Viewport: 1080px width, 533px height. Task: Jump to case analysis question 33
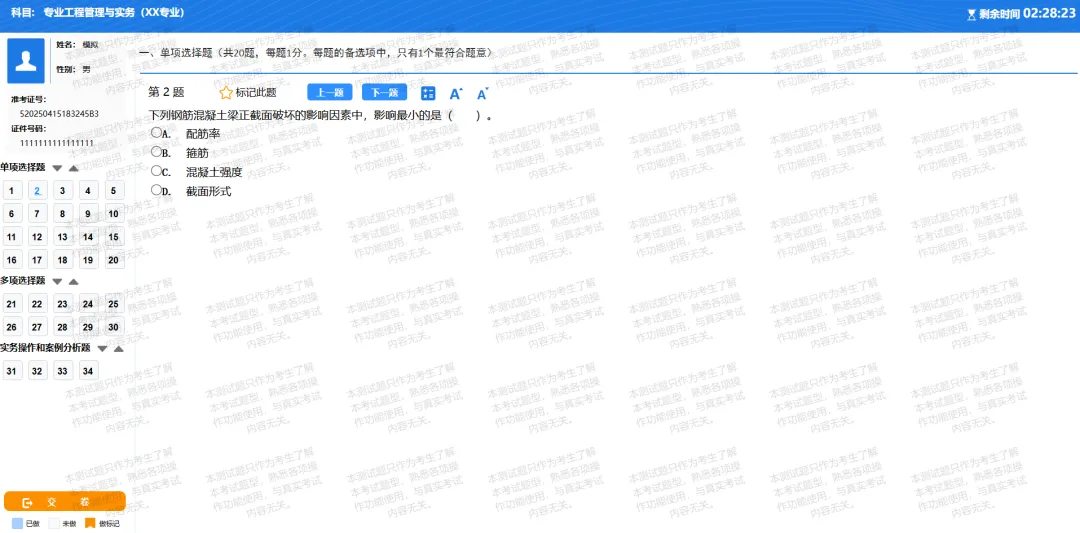[63, 372]
